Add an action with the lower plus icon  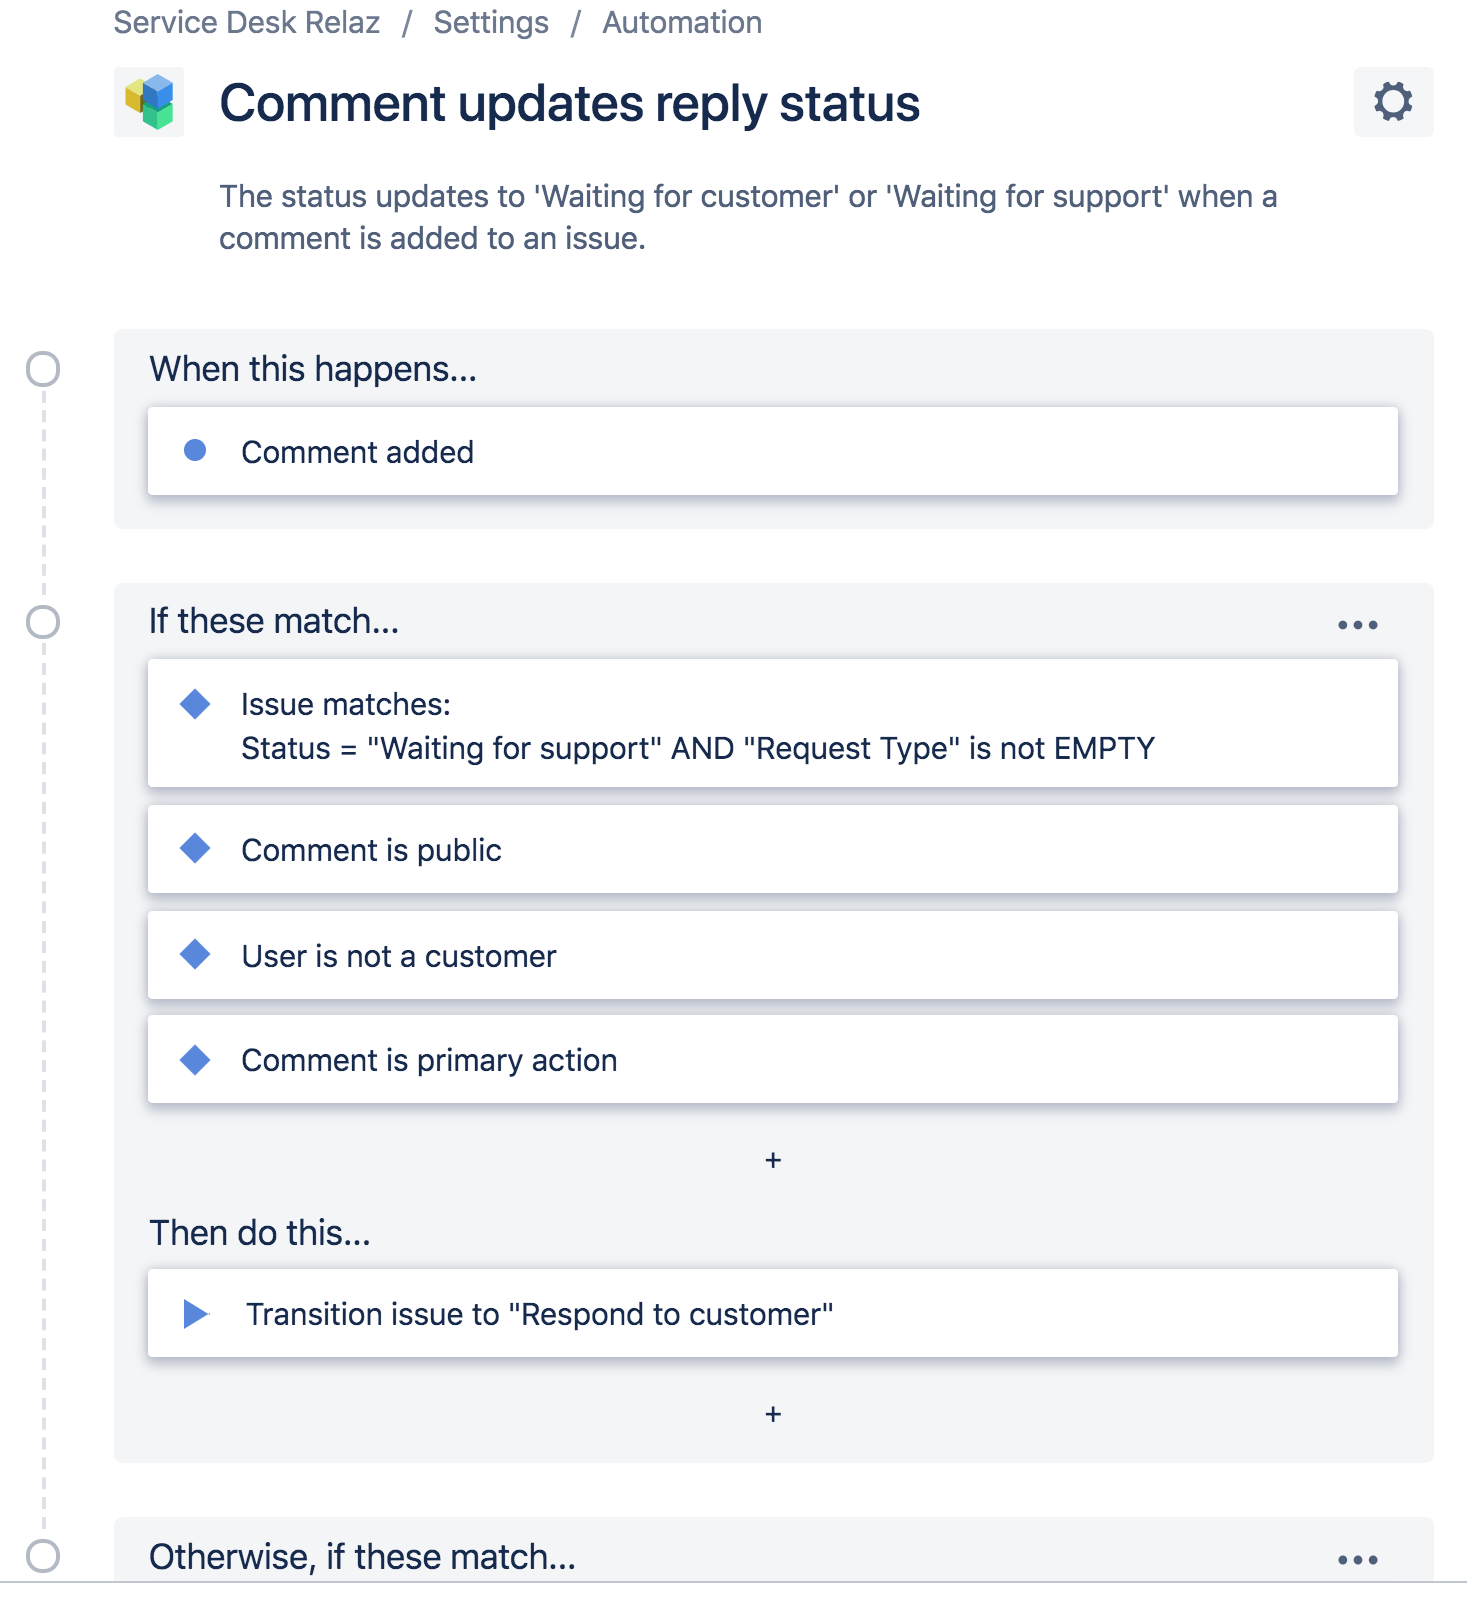tap(772, 1414)
